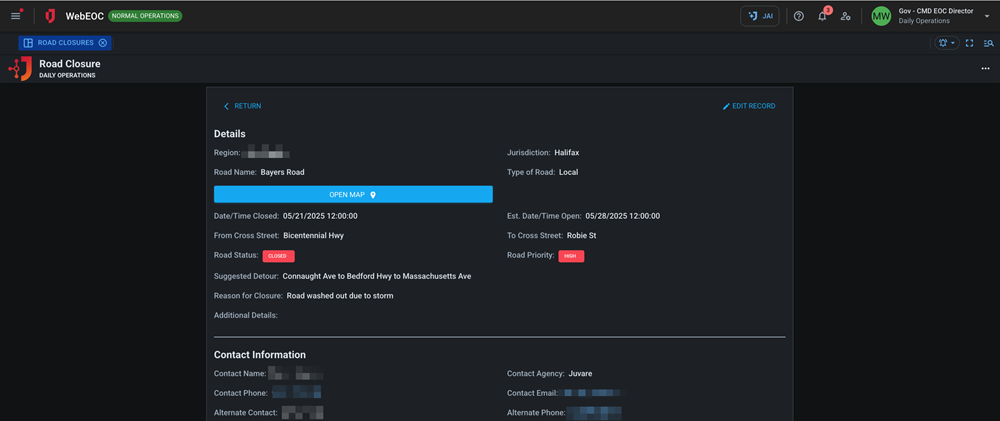The image size is (1000, 421).
Task: Open the list search icon
Action: point(988,43)
